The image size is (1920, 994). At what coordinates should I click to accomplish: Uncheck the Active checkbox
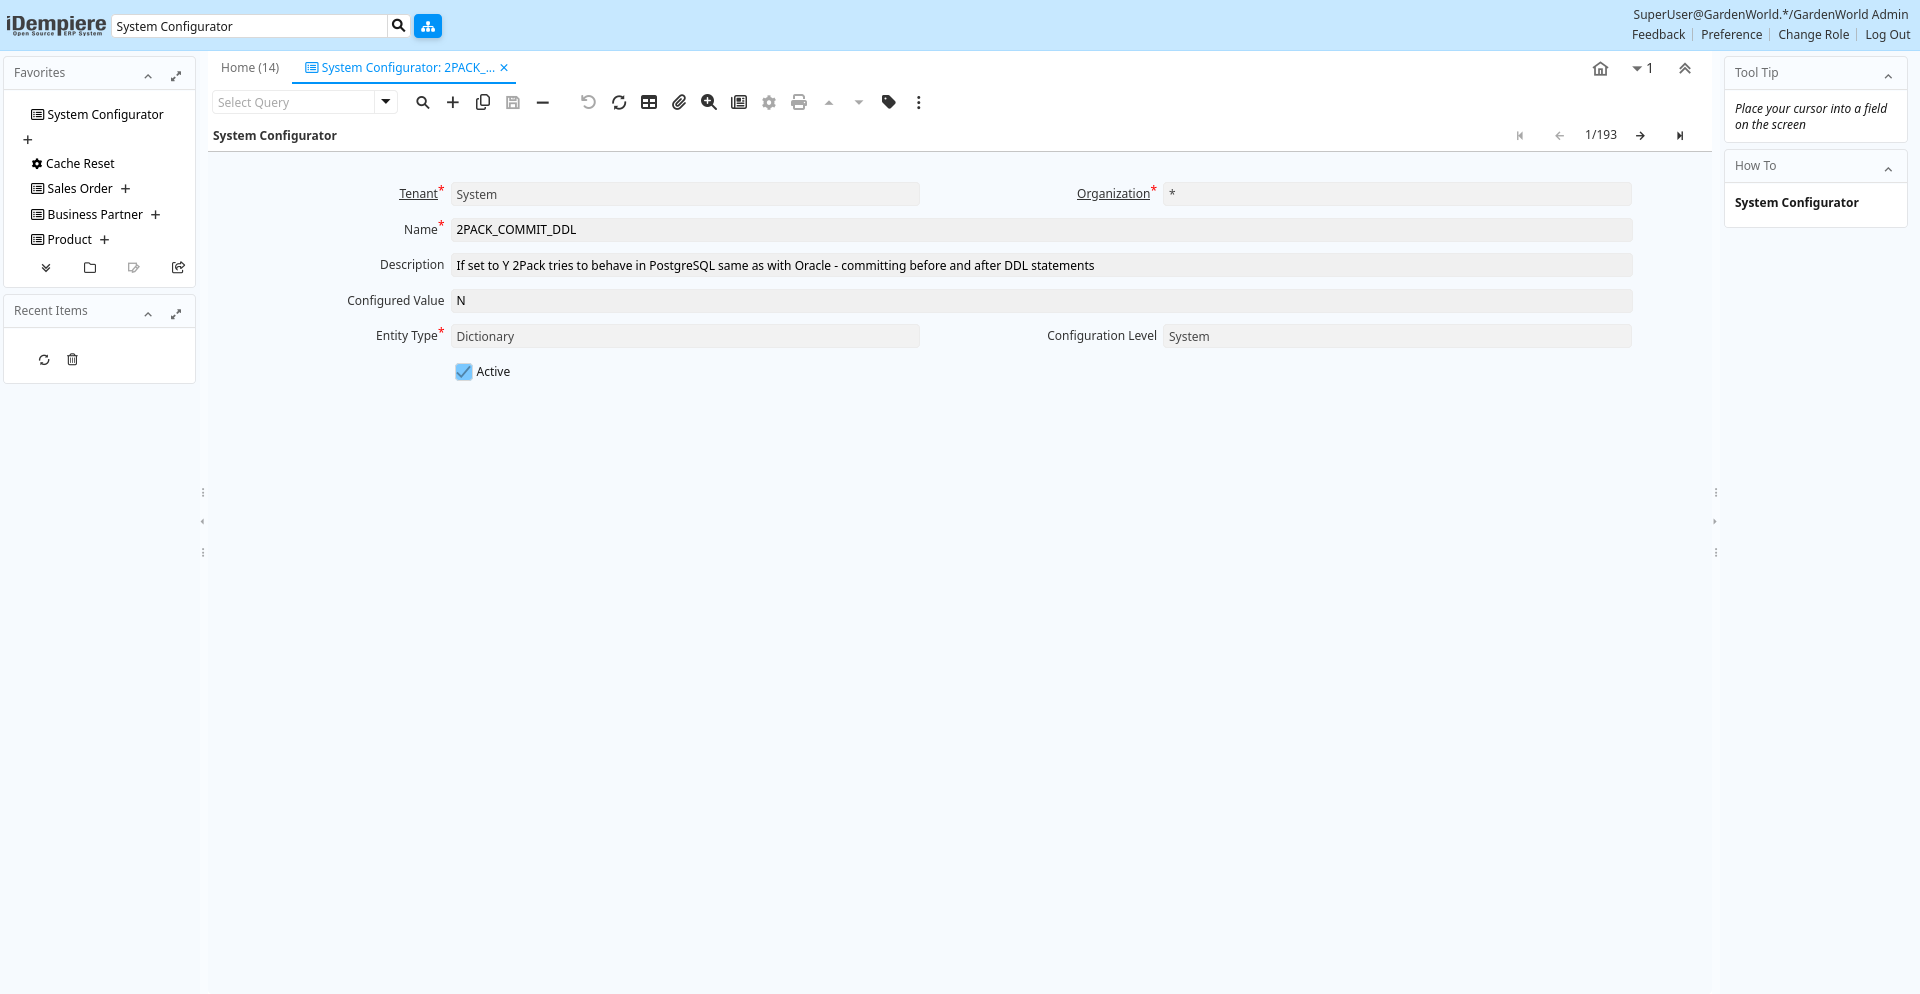tap(464, 372)
